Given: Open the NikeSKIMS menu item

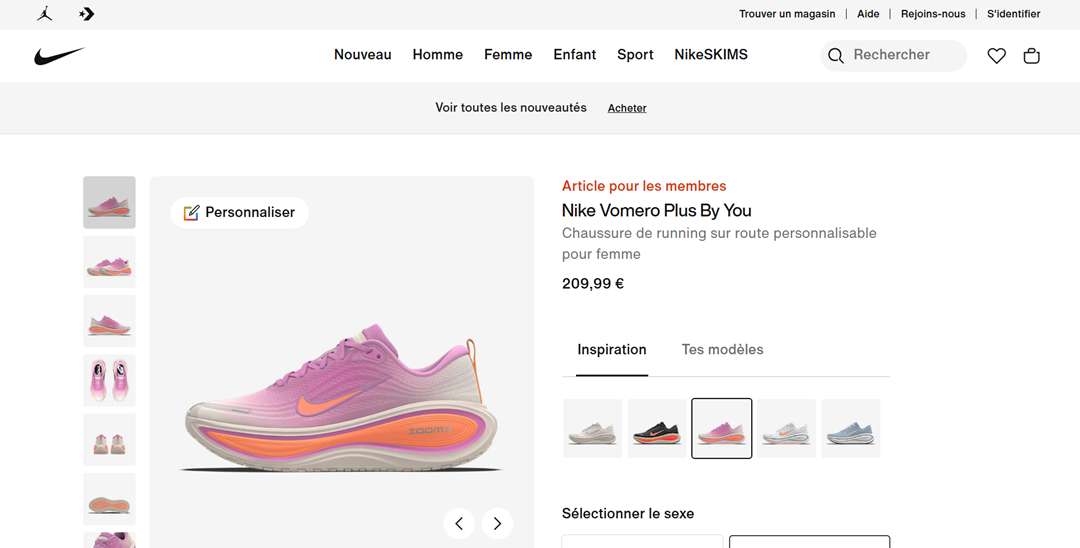Looking at the screenshot, I should pos(711,54).
